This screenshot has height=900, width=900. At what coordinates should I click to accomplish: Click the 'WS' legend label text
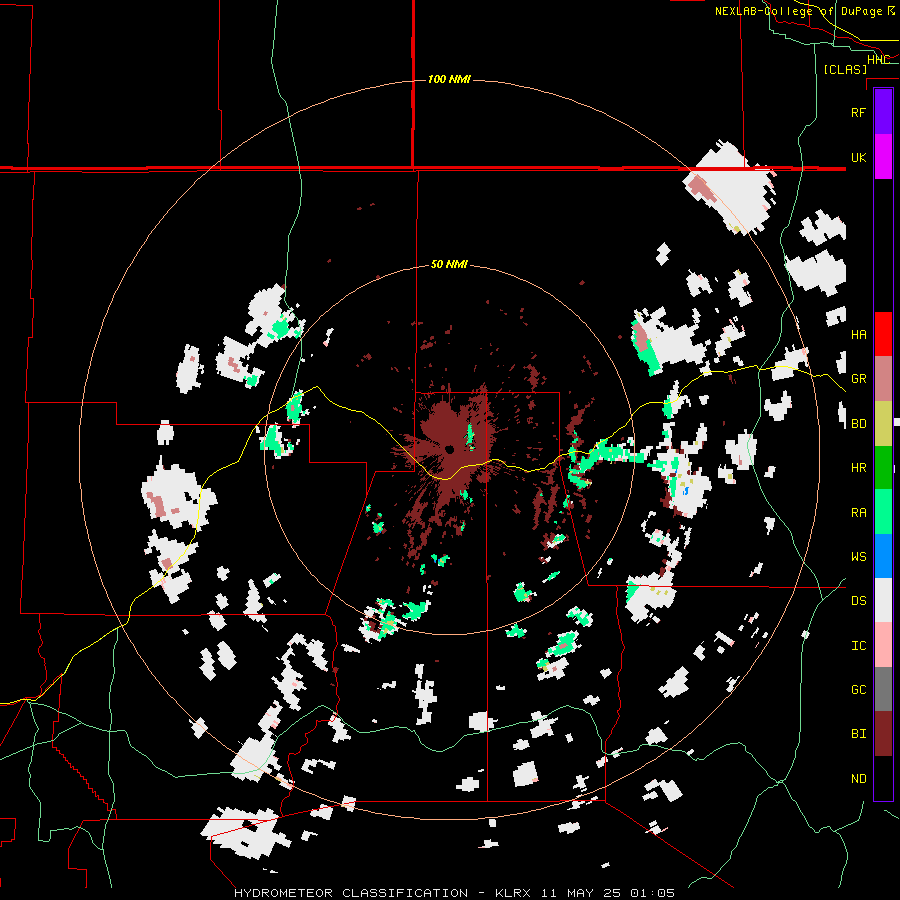[x=858, y=556]
